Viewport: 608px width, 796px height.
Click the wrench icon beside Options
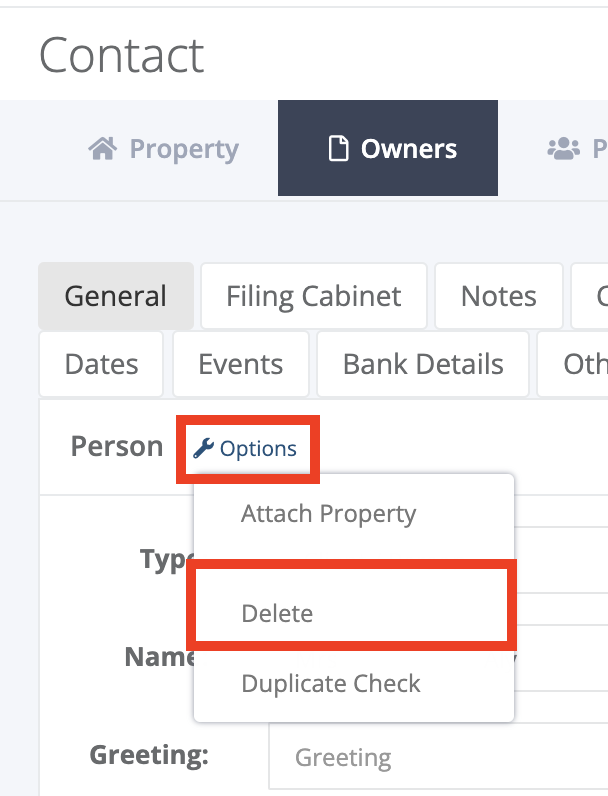[203, 449]
